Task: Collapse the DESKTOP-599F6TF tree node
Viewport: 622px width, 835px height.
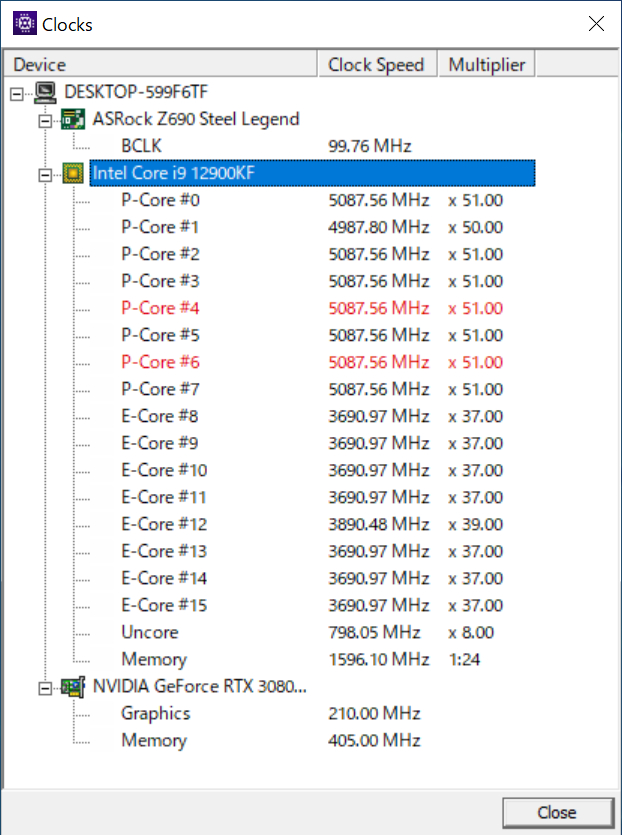Action: tap(17, 94)
